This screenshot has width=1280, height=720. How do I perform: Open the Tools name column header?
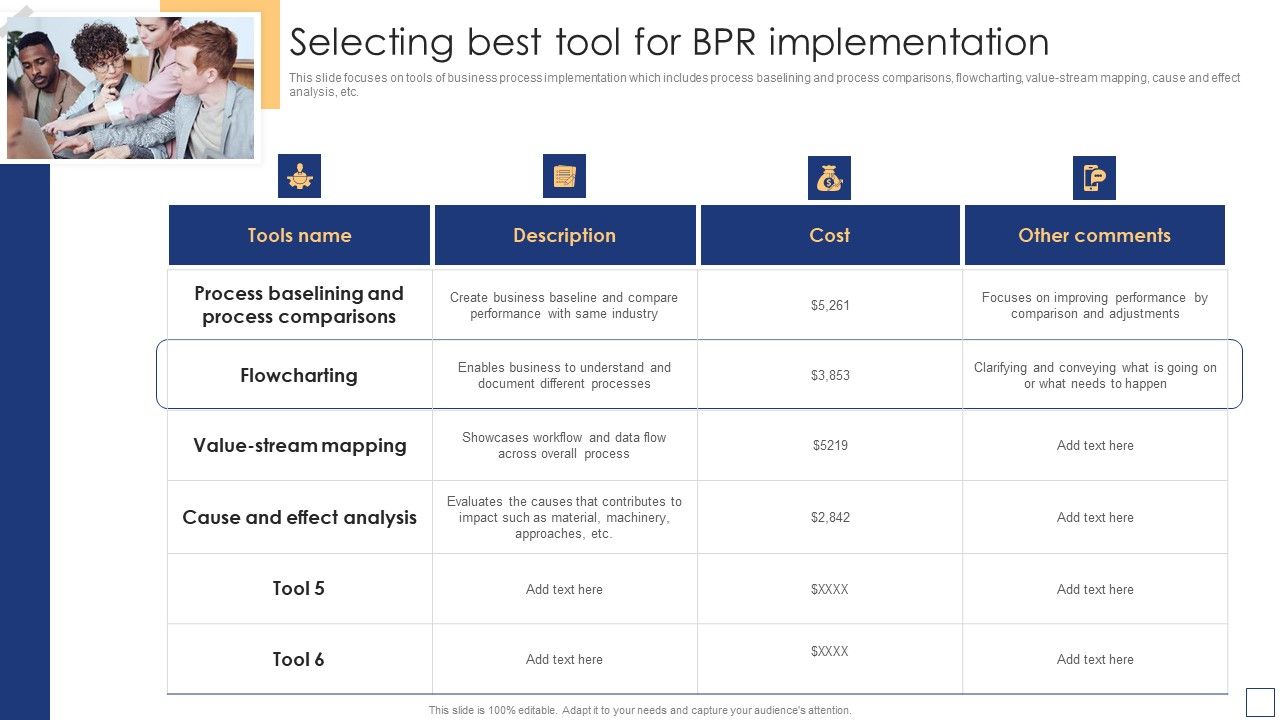pos(299,234)
